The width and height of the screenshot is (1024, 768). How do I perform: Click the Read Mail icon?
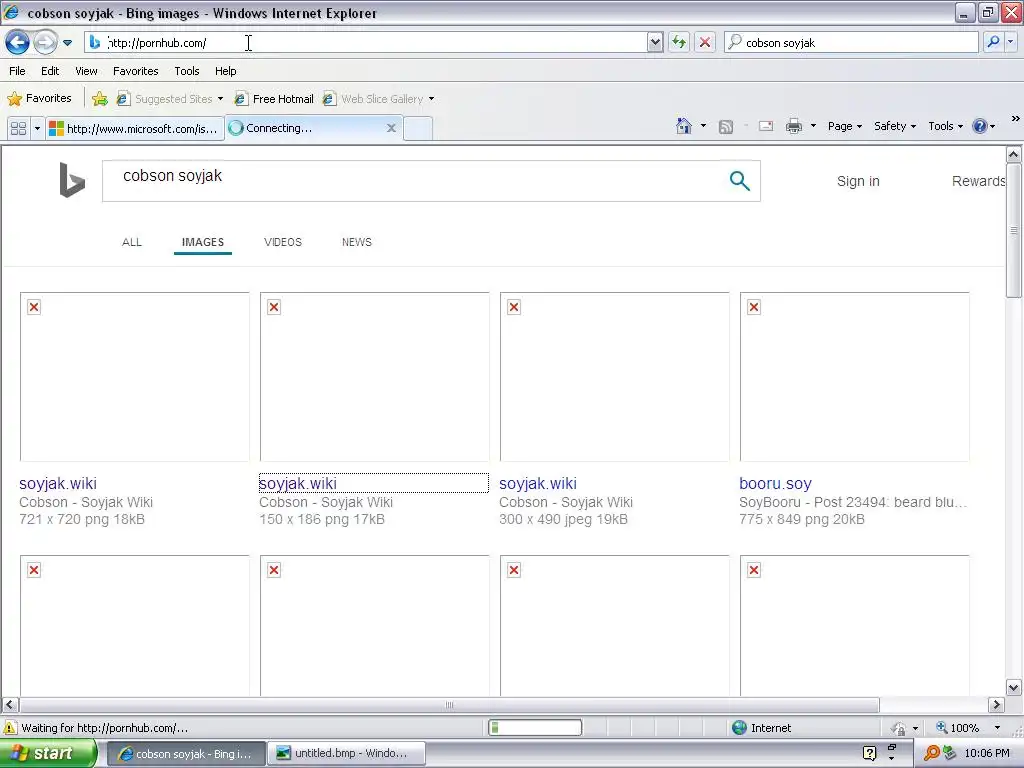[x=766, y=126]
